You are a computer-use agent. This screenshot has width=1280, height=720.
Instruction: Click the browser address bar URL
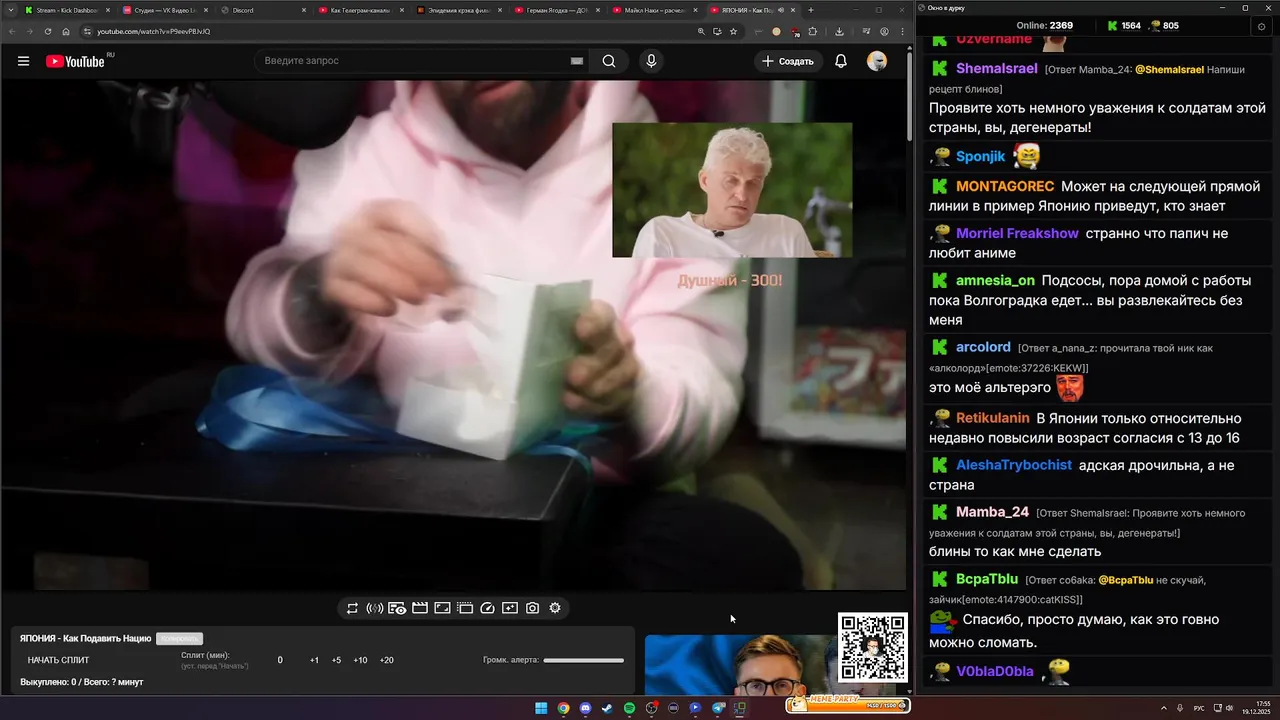tap(153, 31)
